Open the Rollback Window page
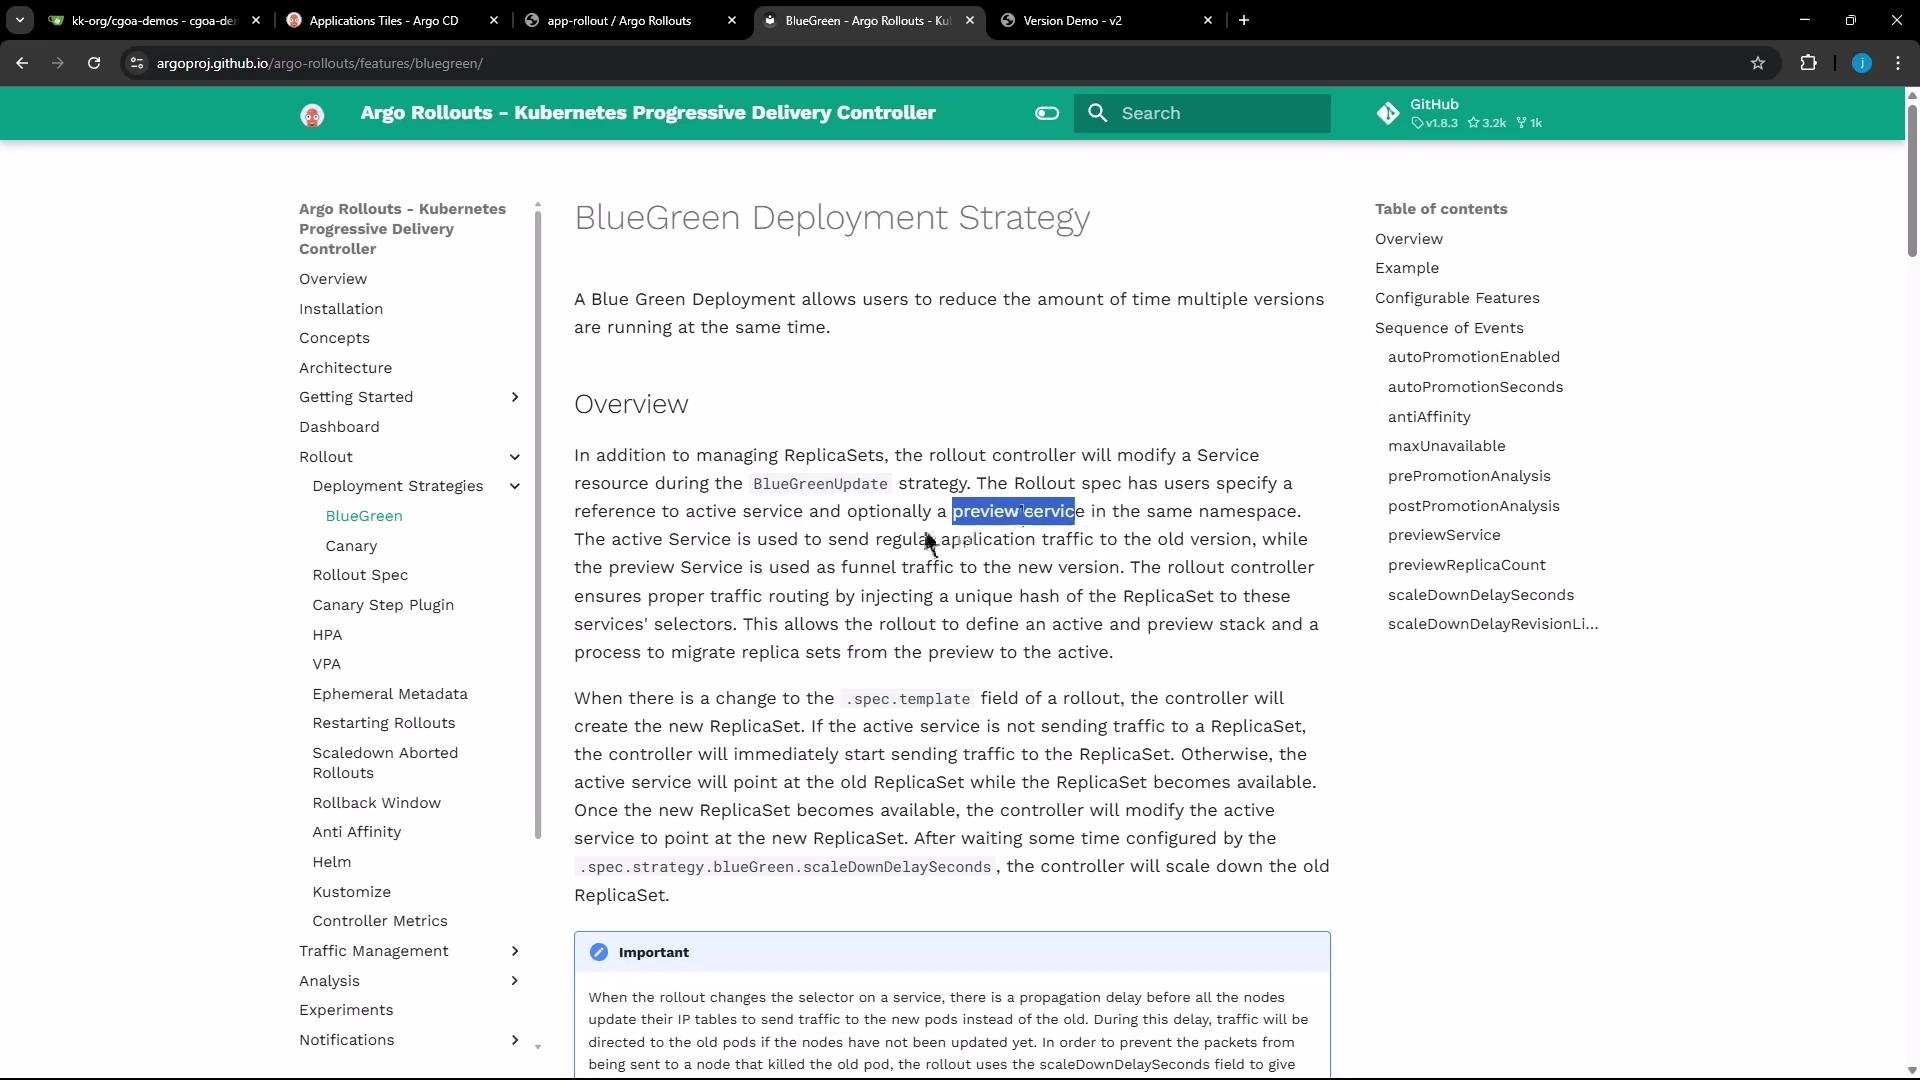1920x1080 pixels. [376, 803]
